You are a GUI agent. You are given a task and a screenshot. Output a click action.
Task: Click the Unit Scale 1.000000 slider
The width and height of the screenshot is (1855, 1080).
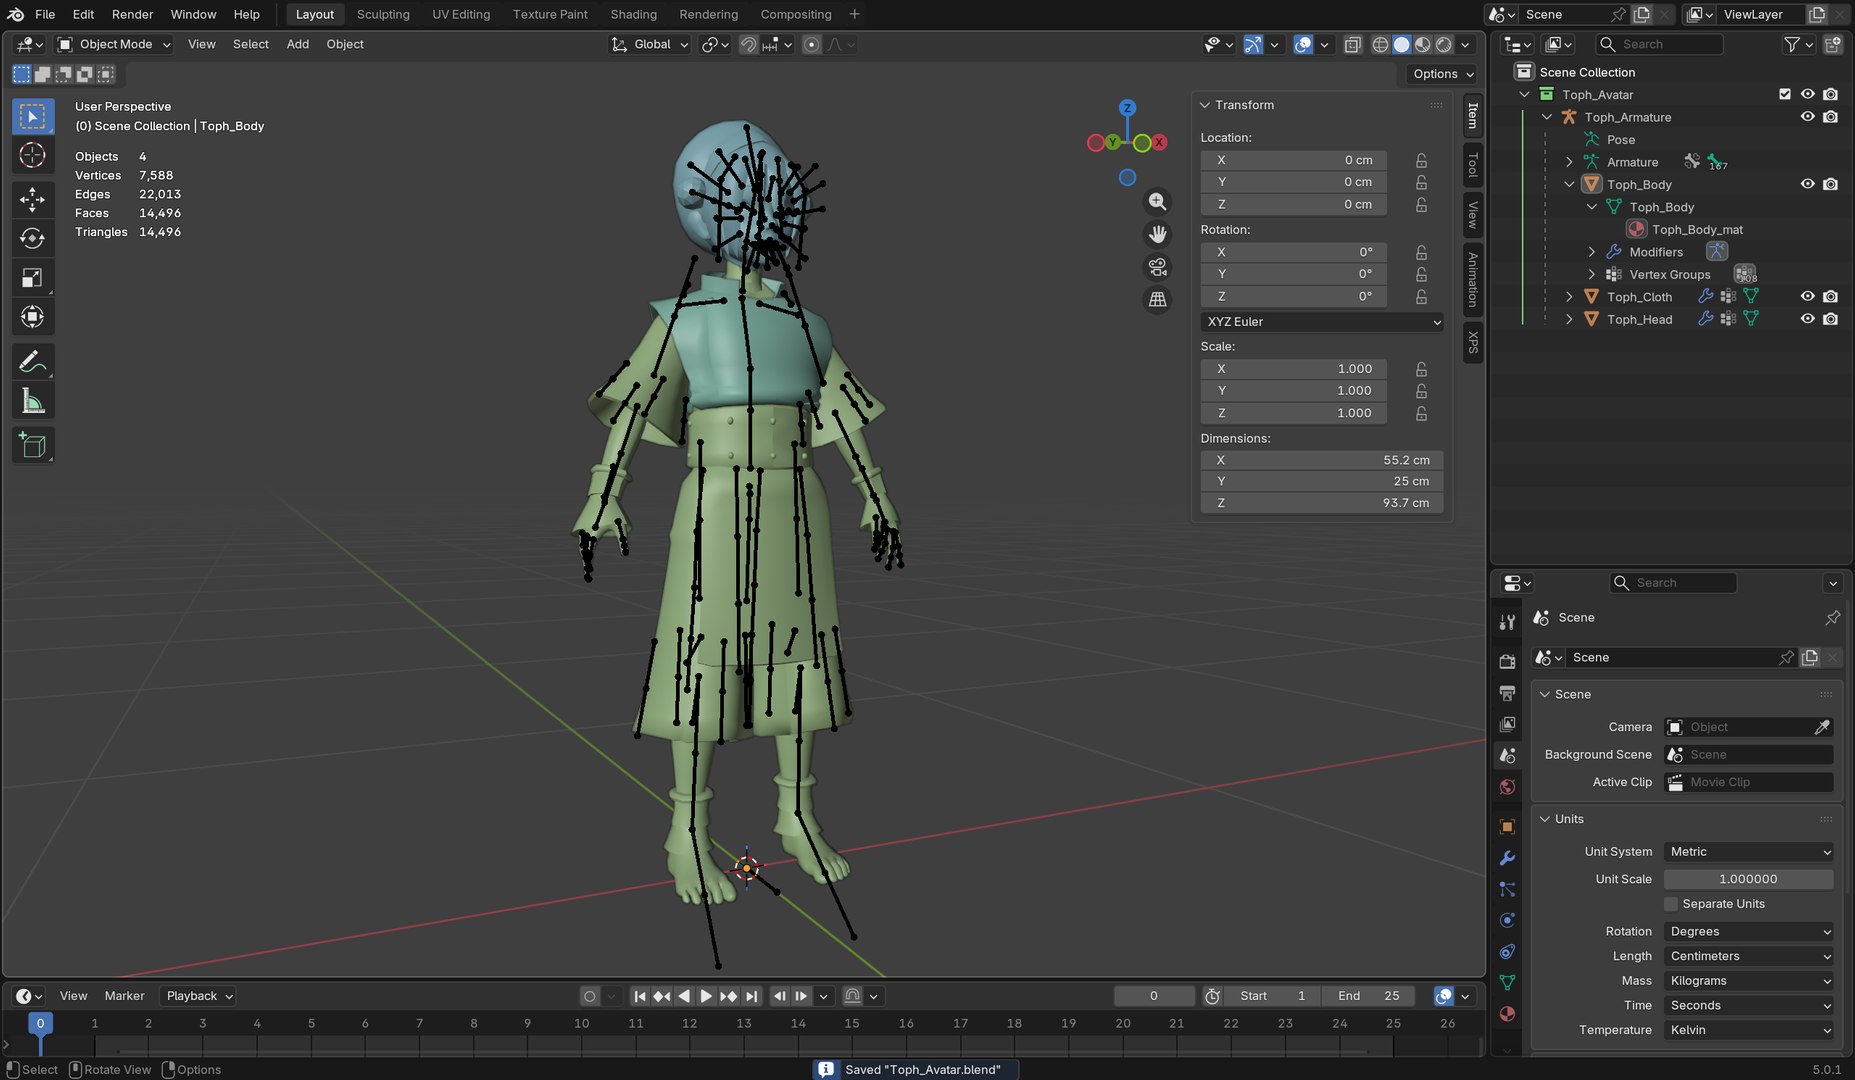[x=1749, y=879]
